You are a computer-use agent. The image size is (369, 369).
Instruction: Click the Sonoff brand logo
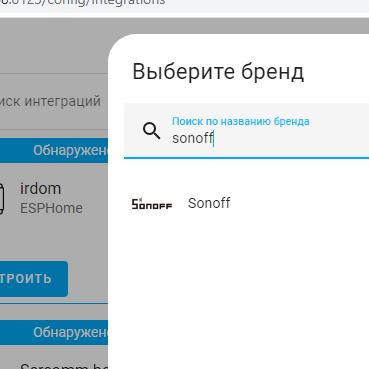(x=152, y=203)
